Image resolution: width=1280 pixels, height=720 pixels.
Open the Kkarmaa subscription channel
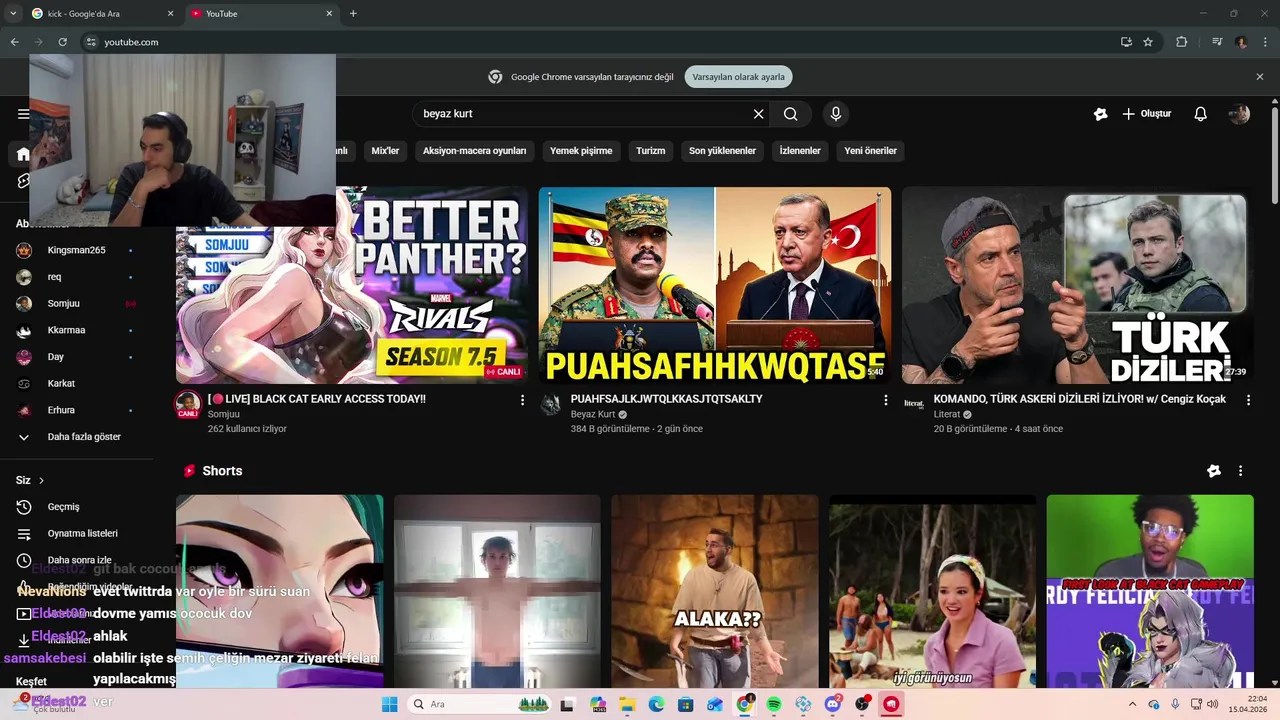click(x=76, y=330)
